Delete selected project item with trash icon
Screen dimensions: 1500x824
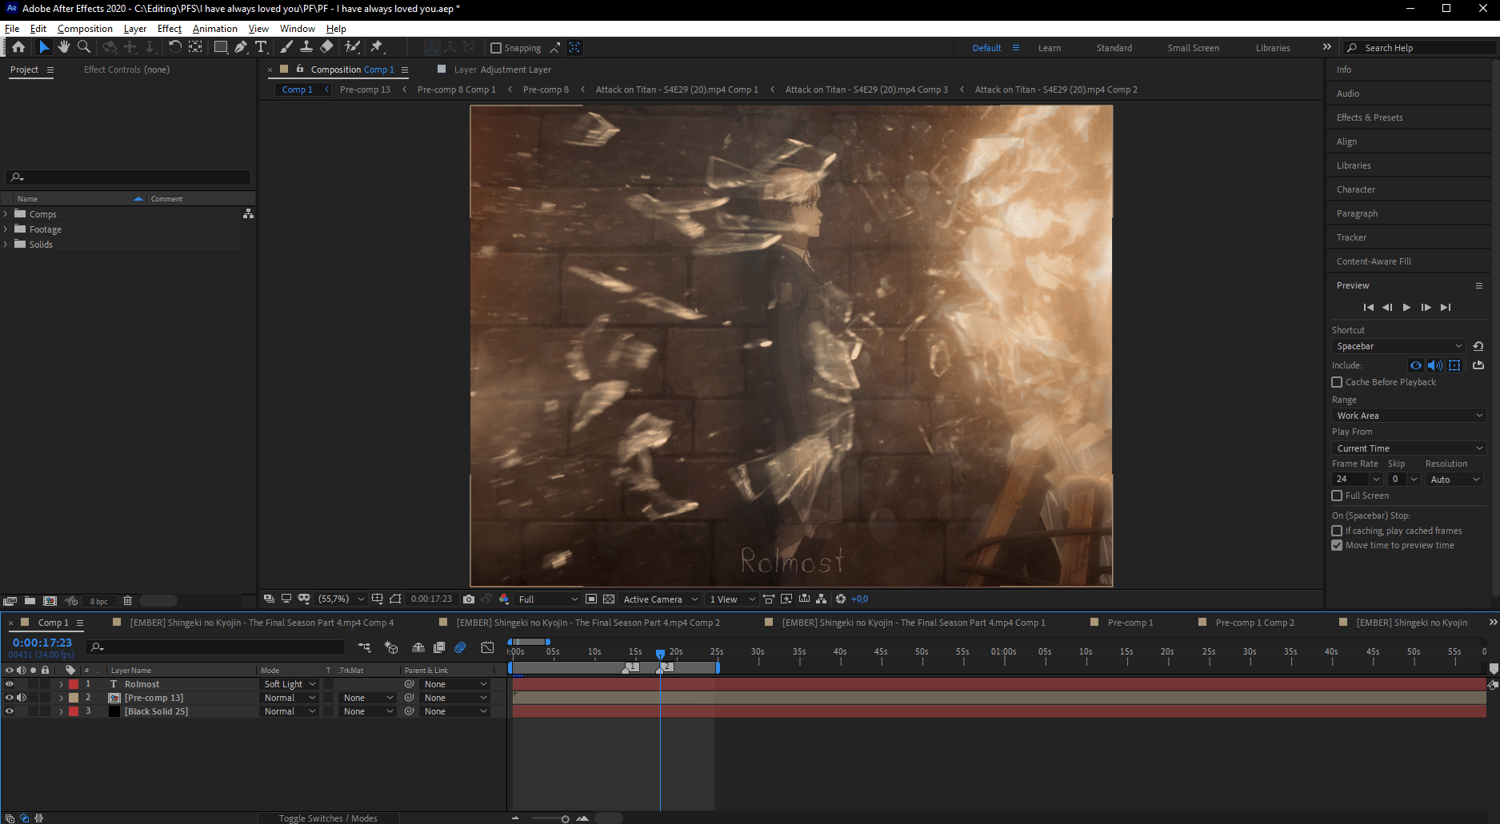pos(127,601)
